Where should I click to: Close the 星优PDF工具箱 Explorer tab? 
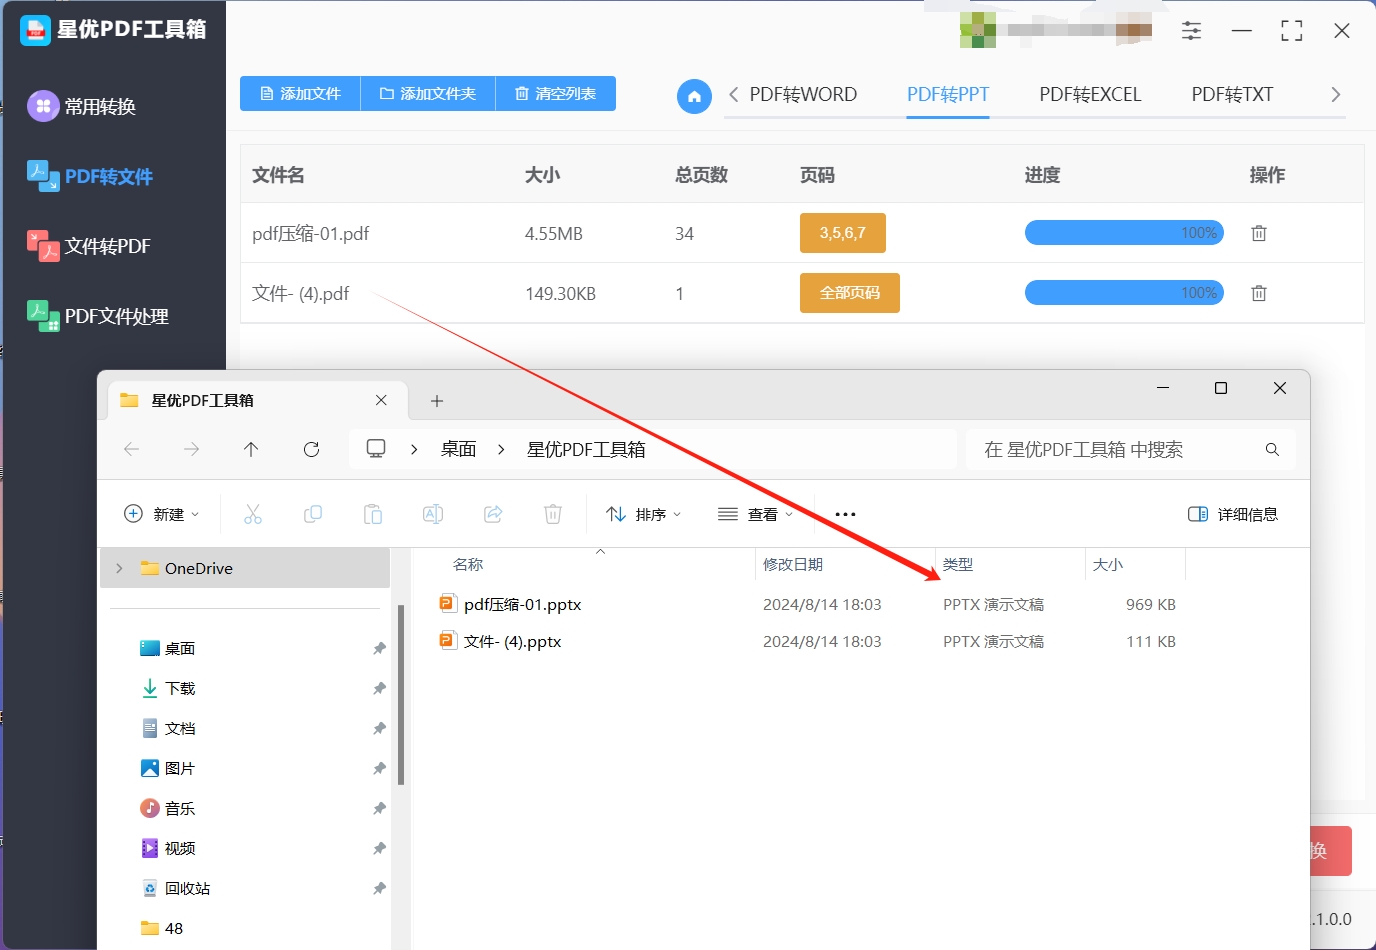[x=381, y=400]
